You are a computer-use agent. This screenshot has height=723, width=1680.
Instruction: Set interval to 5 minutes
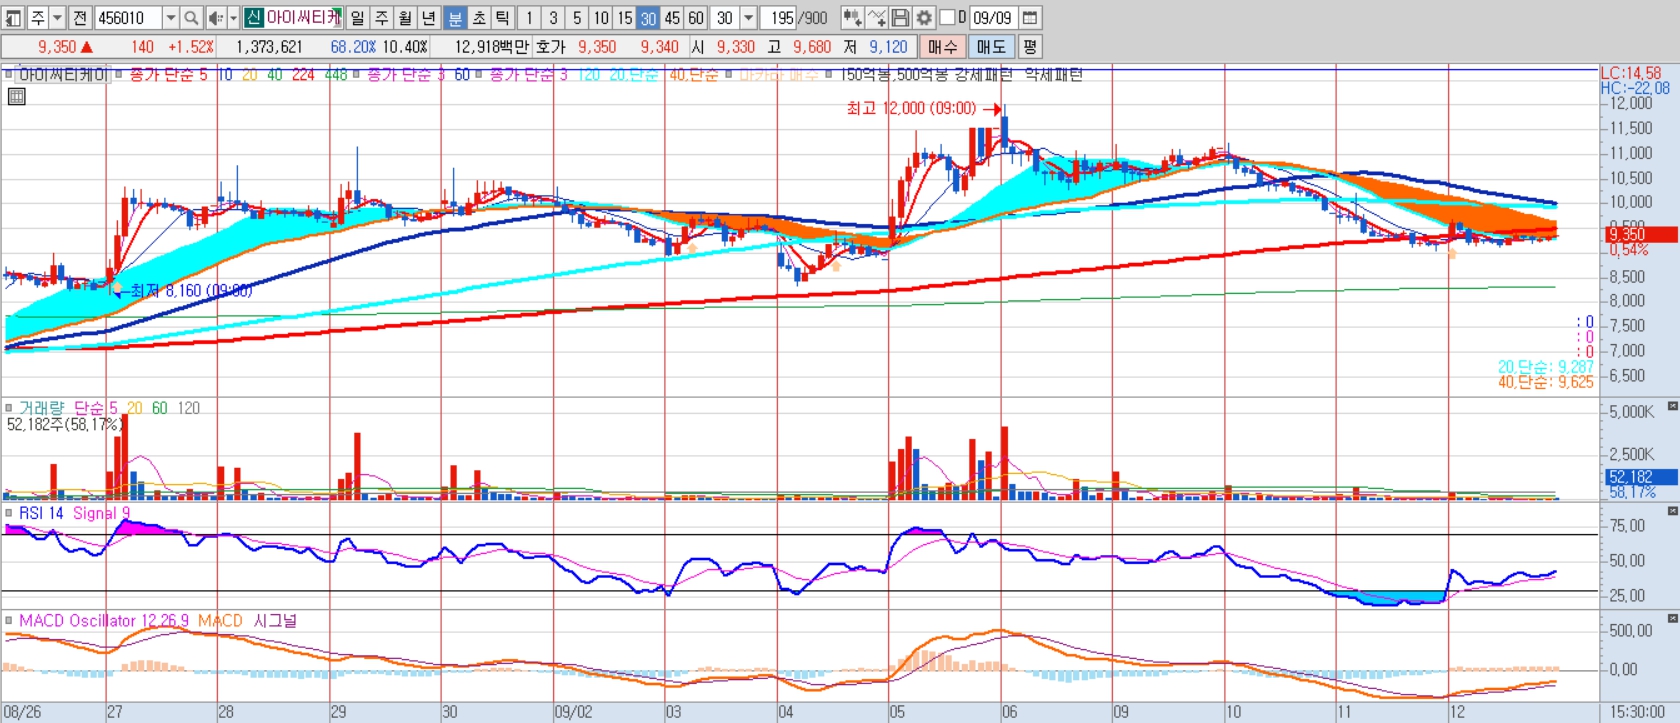[577, 18]
